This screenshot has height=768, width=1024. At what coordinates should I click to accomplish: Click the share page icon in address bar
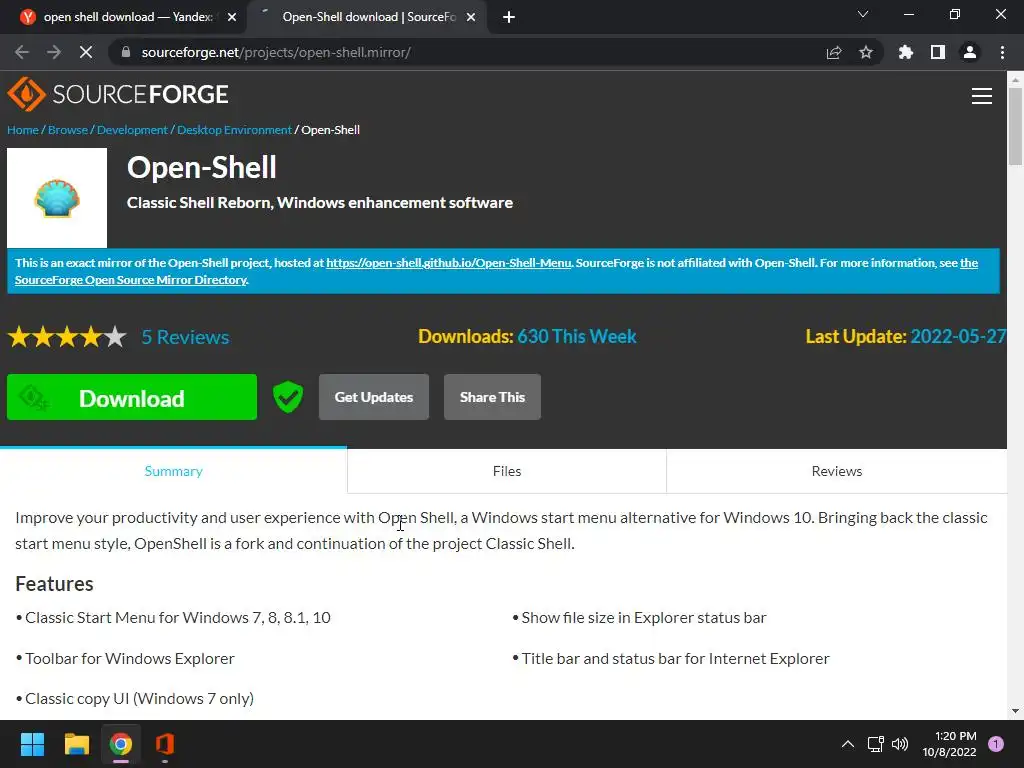(834, 52)
